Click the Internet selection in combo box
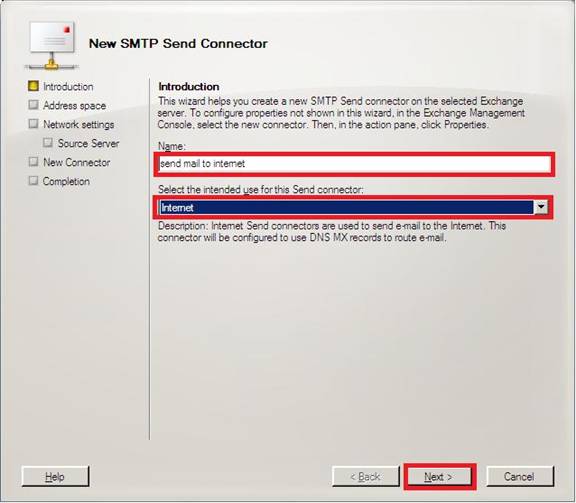Image resolution: width=576 pixels, height=503 pixels. point(346,207)
